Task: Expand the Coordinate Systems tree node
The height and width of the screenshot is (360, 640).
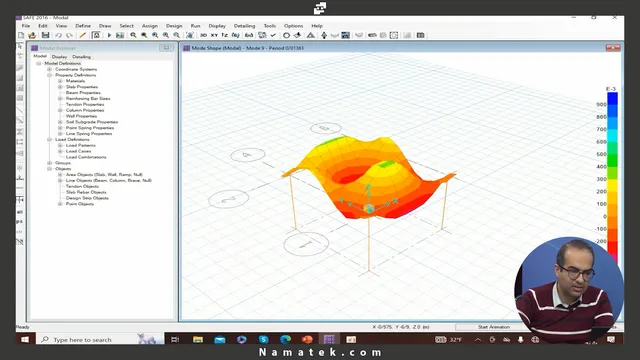Action: point(49,69)
